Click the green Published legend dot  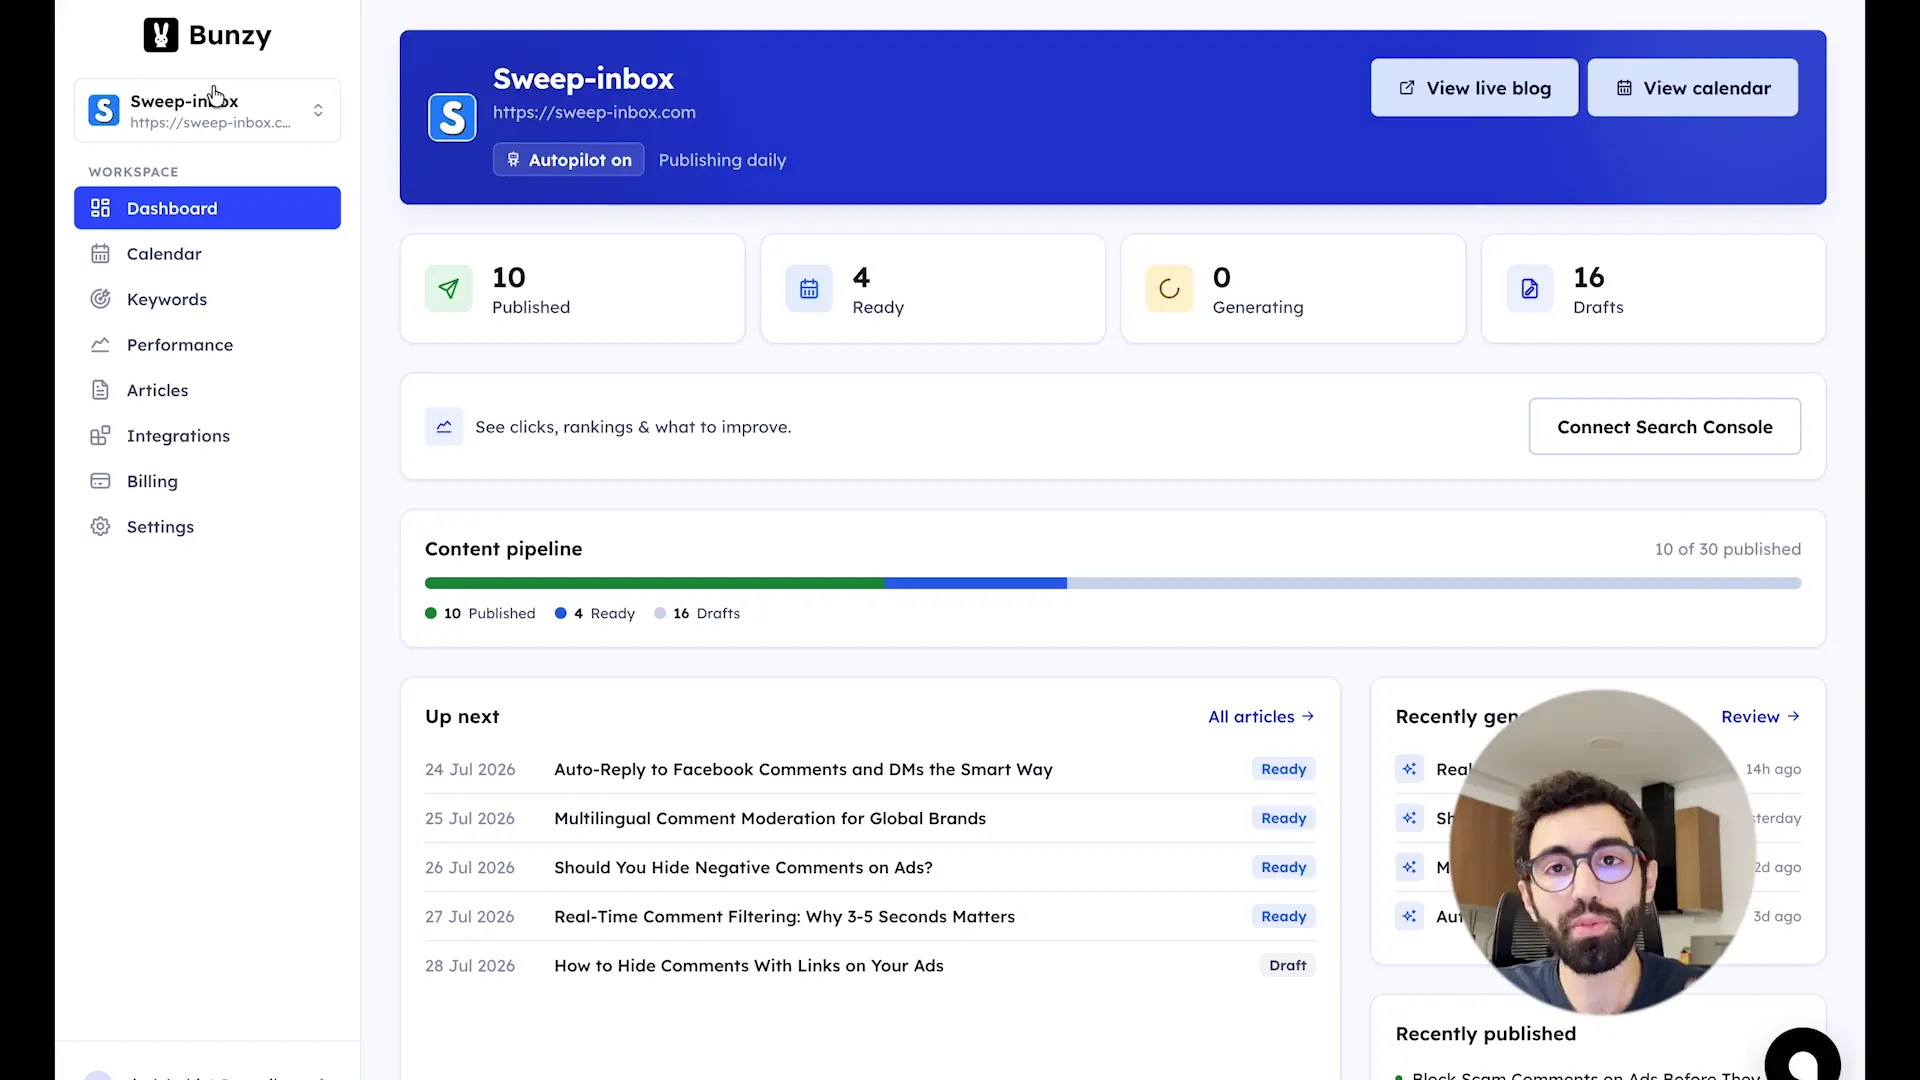(431, 613)
